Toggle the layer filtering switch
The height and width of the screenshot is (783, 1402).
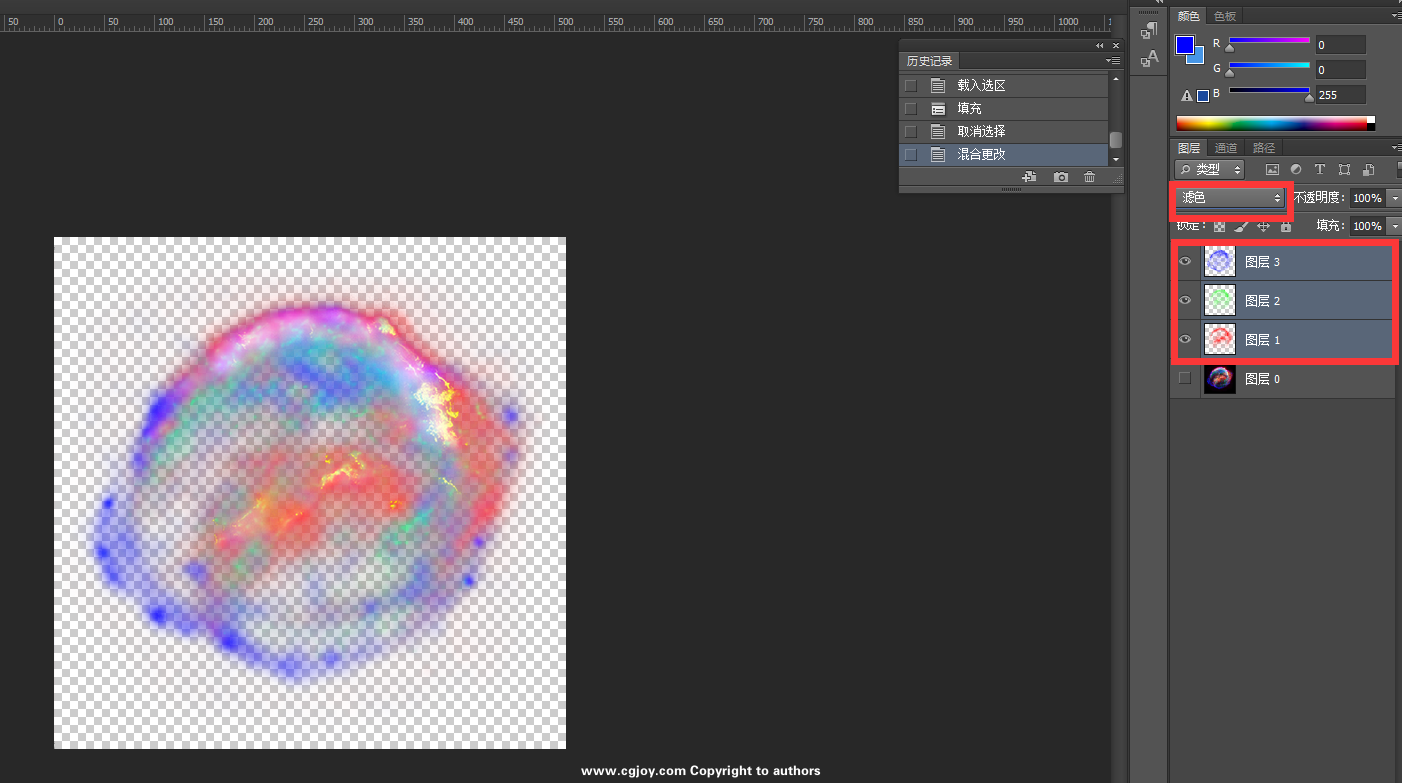click(1399, 168)
